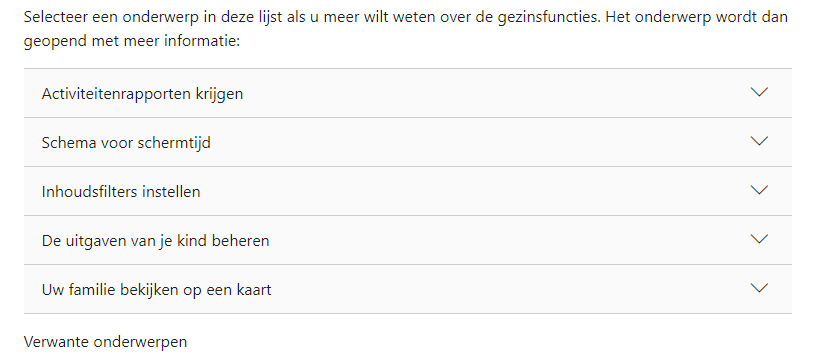The image size is (836, 364).
Task: Click blank middle of Schema voor schermtijd row
Action: (480, 142)
